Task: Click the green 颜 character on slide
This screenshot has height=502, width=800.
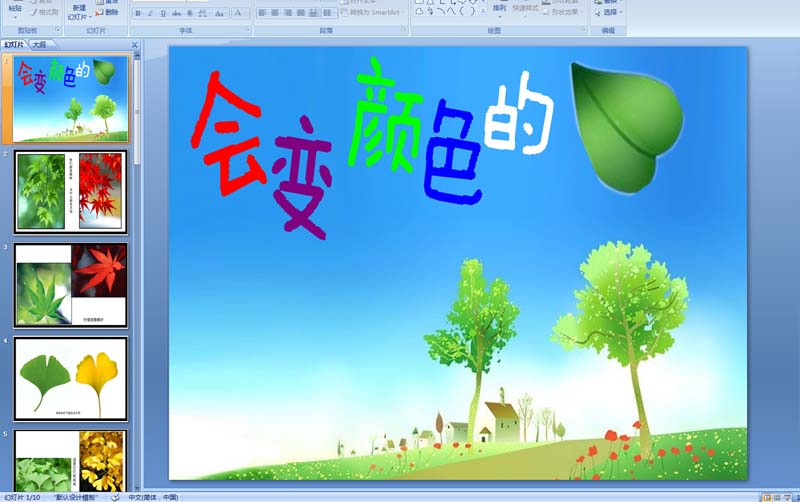Action: pos(386,115)
